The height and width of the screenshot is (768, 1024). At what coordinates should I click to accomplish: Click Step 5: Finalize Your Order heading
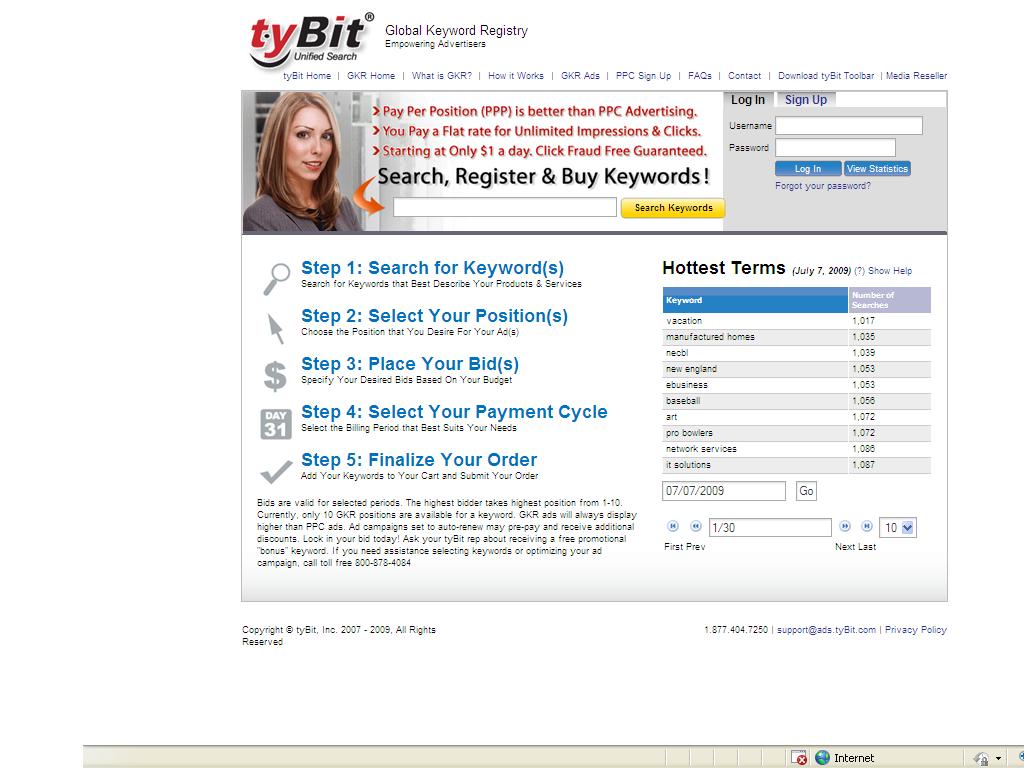pyautogui.click(x=419, y=460)
